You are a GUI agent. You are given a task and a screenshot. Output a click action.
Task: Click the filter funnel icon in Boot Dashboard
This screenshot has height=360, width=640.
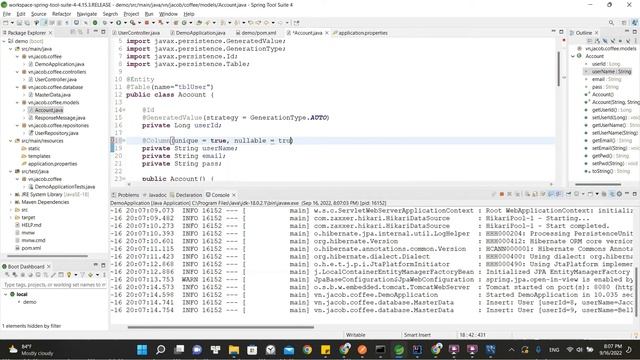point(82,275)
